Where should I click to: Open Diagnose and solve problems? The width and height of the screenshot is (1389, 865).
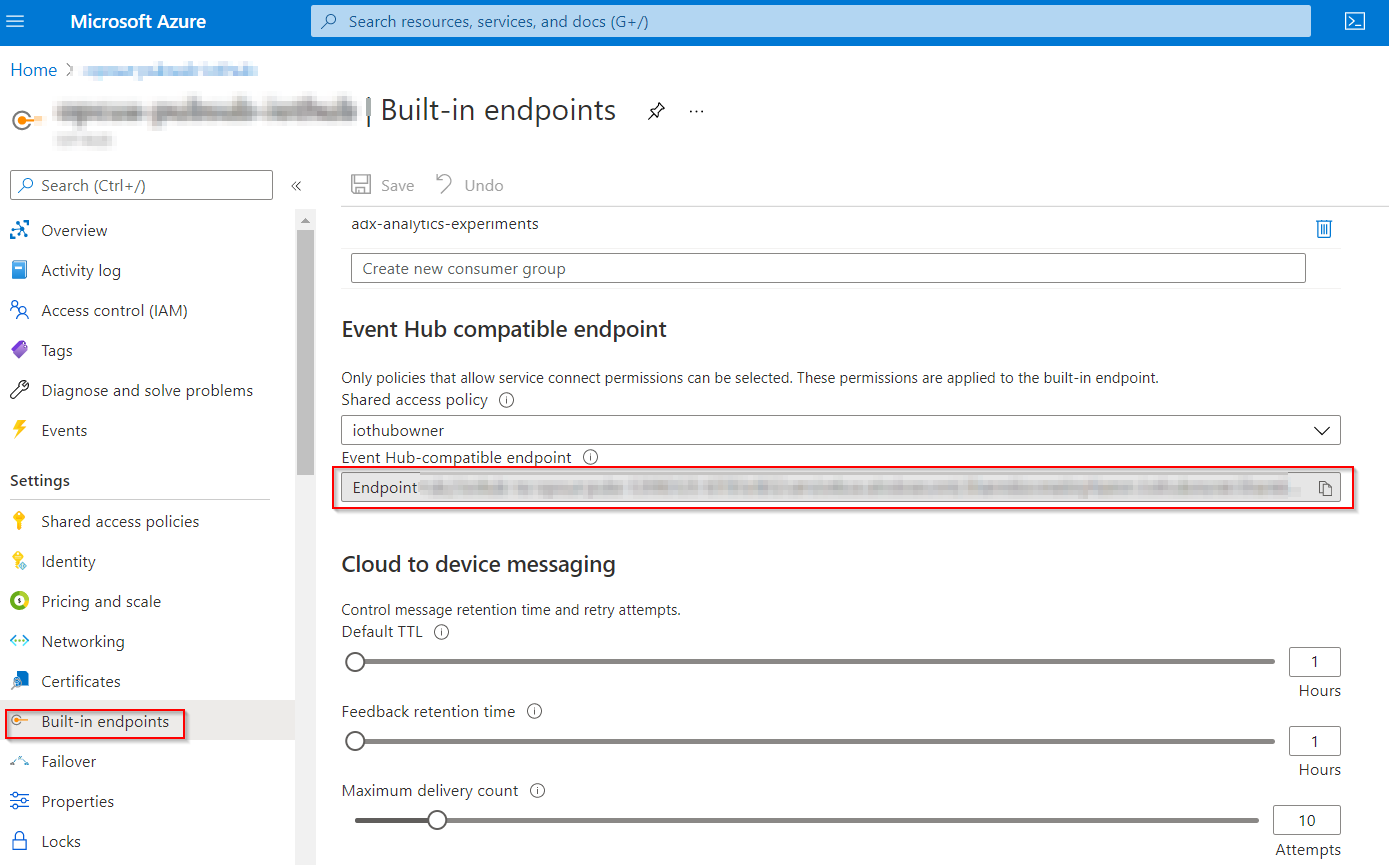(147, 390)
